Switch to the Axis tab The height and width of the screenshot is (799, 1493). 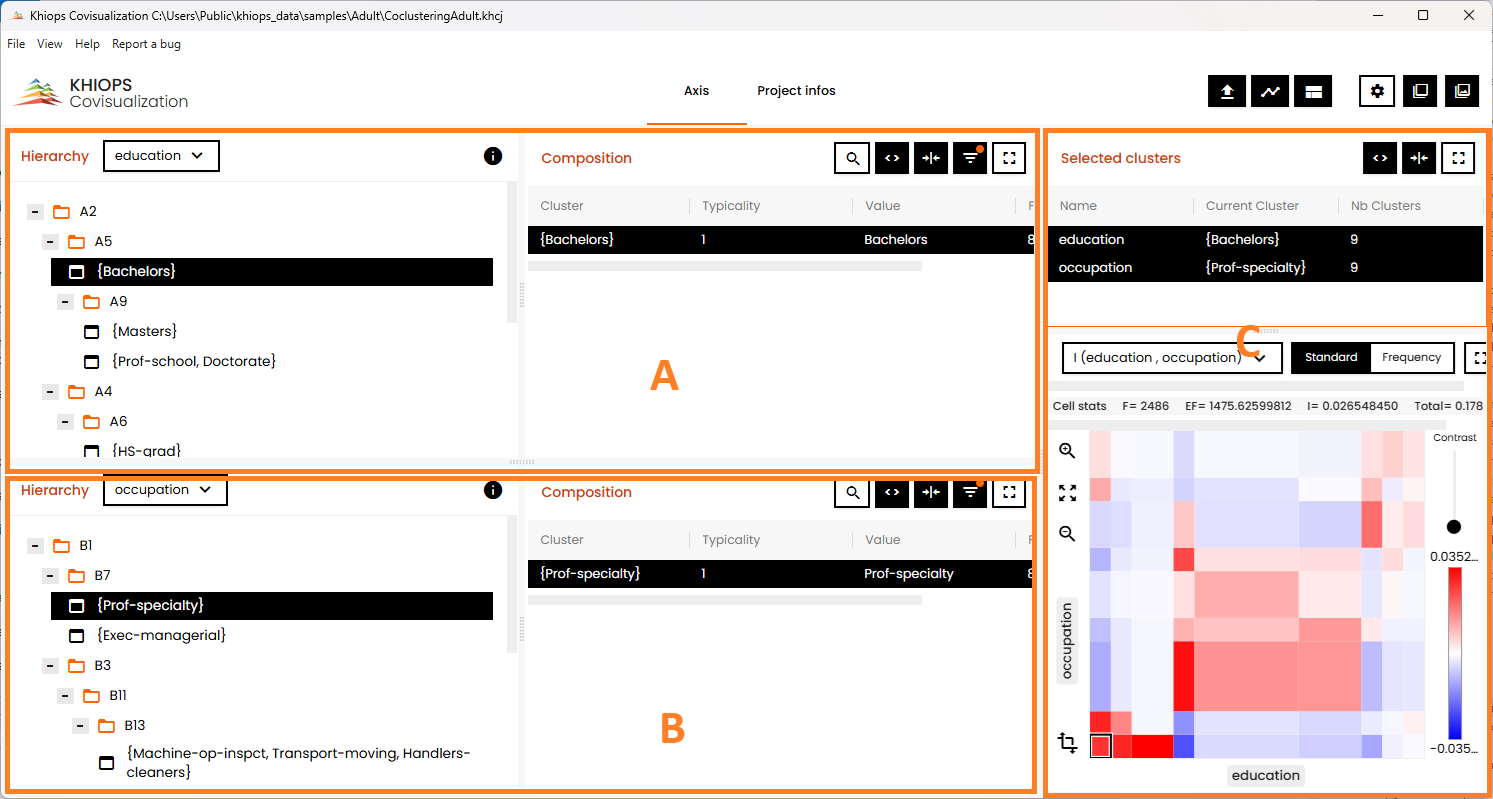pos(696,91)
